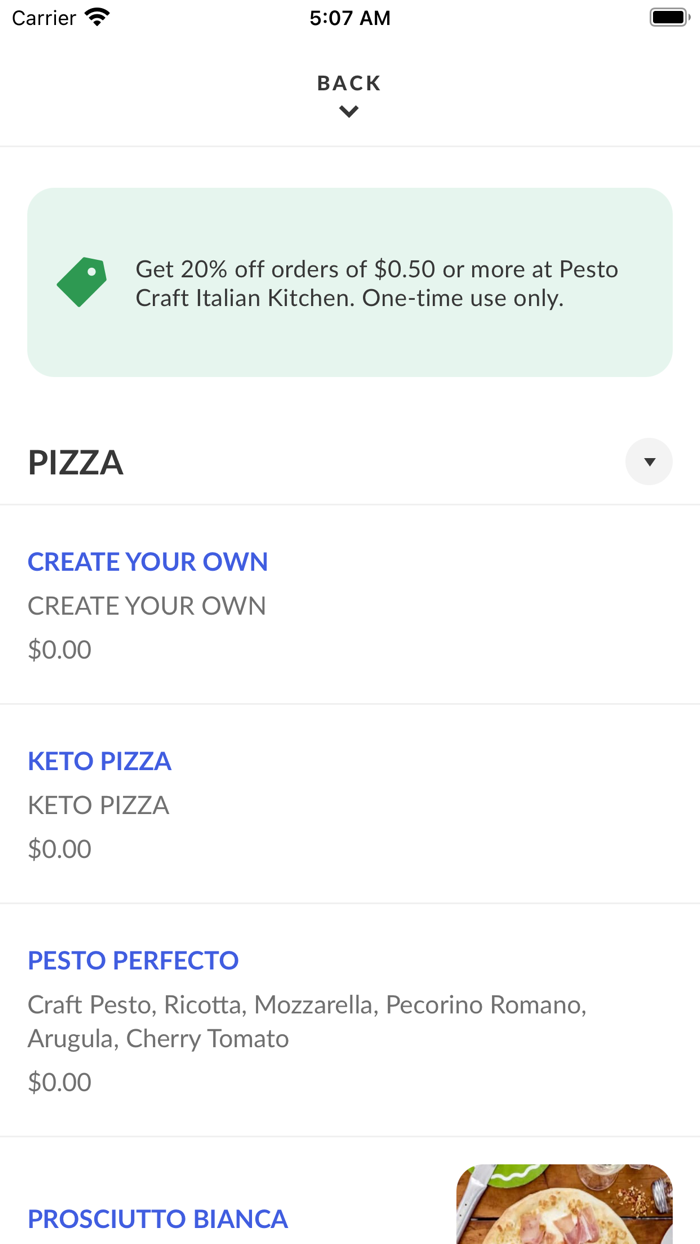Tap the pizza photo next to PROSCIUTTO BIANCA
The width and height of the screenshot is (700, 1244).
tap(564, 1205)
